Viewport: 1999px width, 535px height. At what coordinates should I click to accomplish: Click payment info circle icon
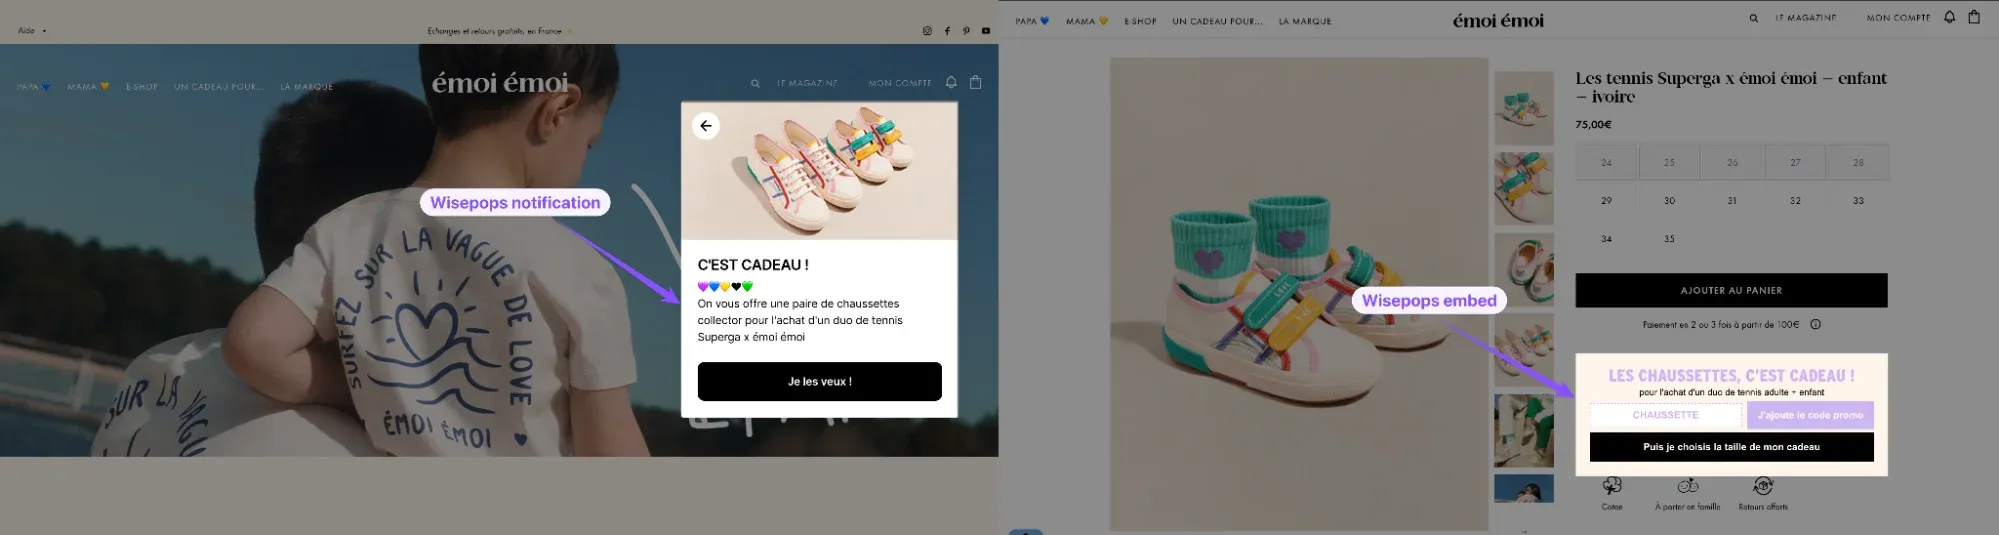point(1816,324)
